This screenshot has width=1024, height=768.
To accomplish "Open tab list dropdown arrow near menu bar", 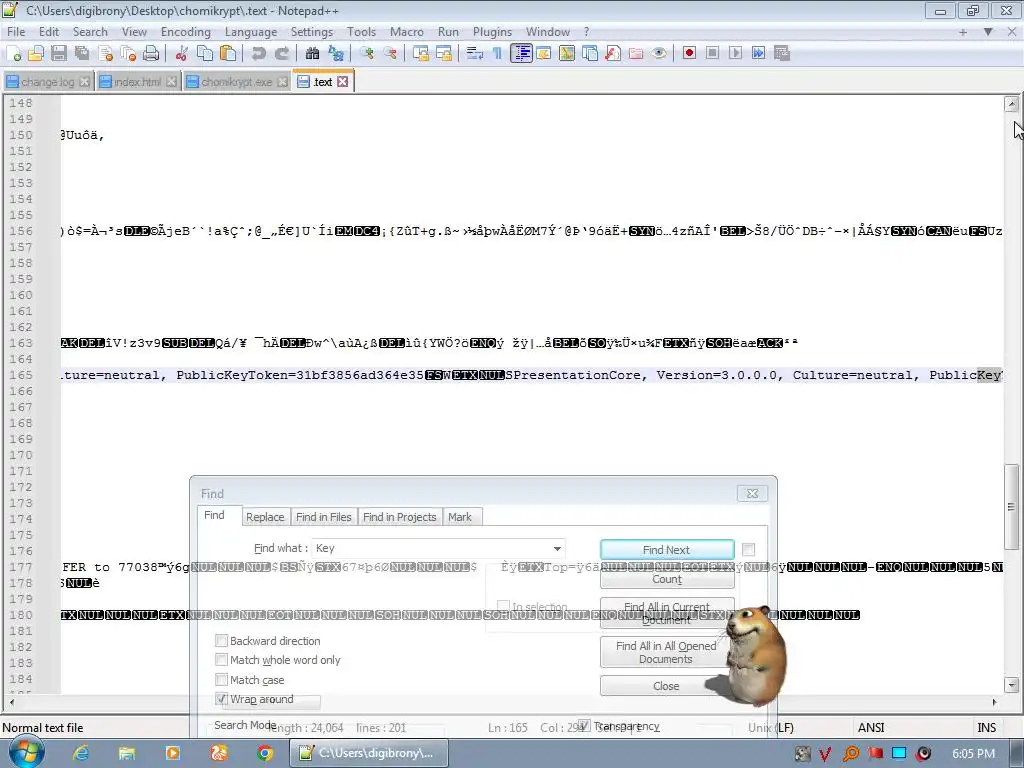I will (988, 31).
